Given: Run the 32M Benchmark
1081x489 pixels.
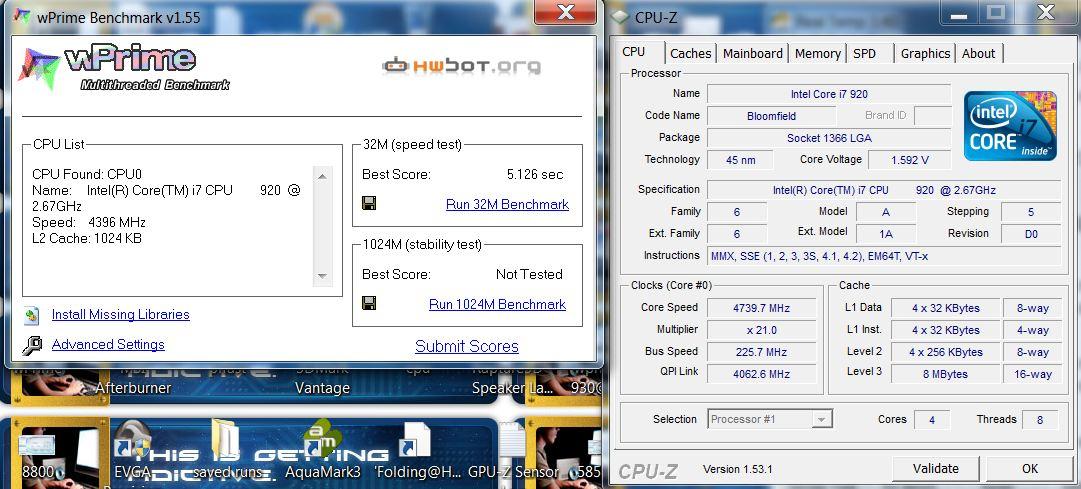Looking at the screenshot, I should (507, 204).
